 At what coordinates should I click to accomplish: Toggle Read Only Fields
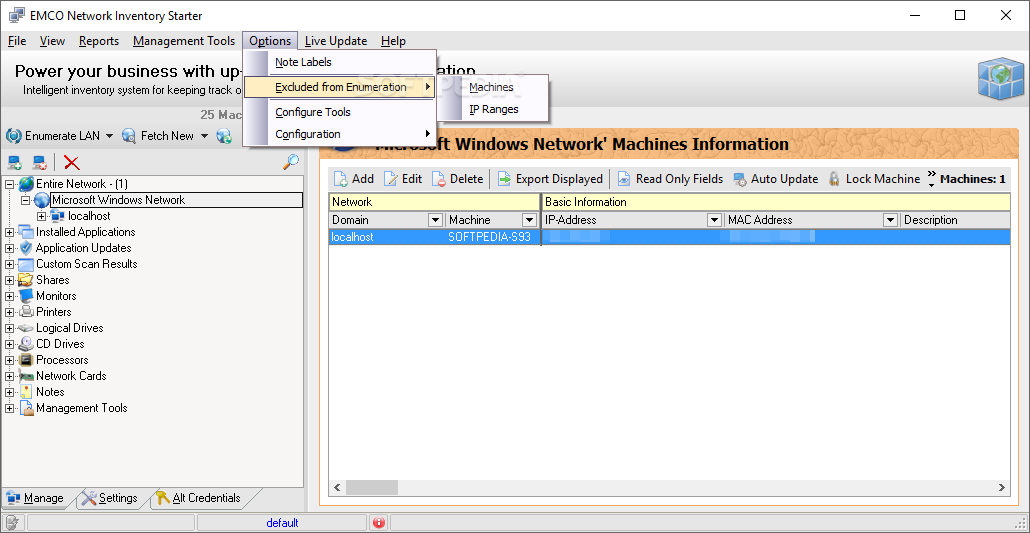[x=670, y=179]
